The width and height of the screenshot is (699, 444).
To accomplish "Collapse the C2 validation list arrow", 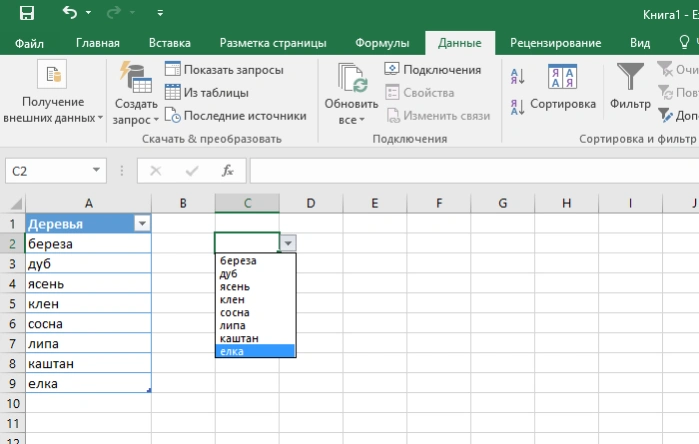I will pos(288,243).
